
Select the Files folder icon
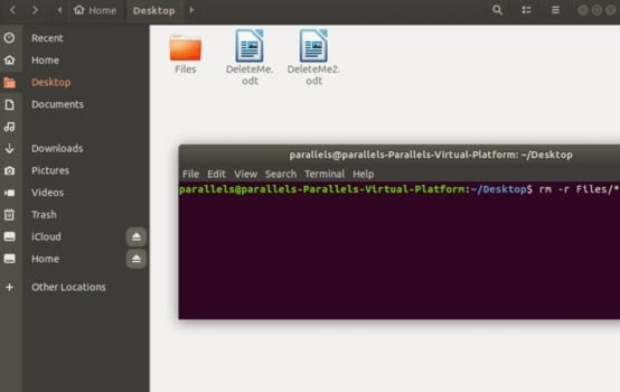[185, 48]
